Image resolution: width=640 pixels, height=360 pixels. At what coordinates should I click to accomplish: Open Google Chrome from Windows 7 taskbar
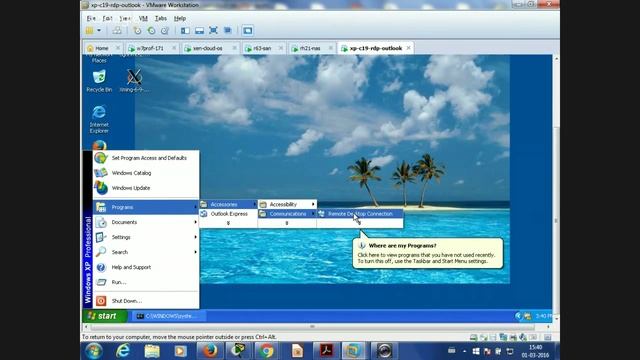pyautogui.click(x=267, y=351)
